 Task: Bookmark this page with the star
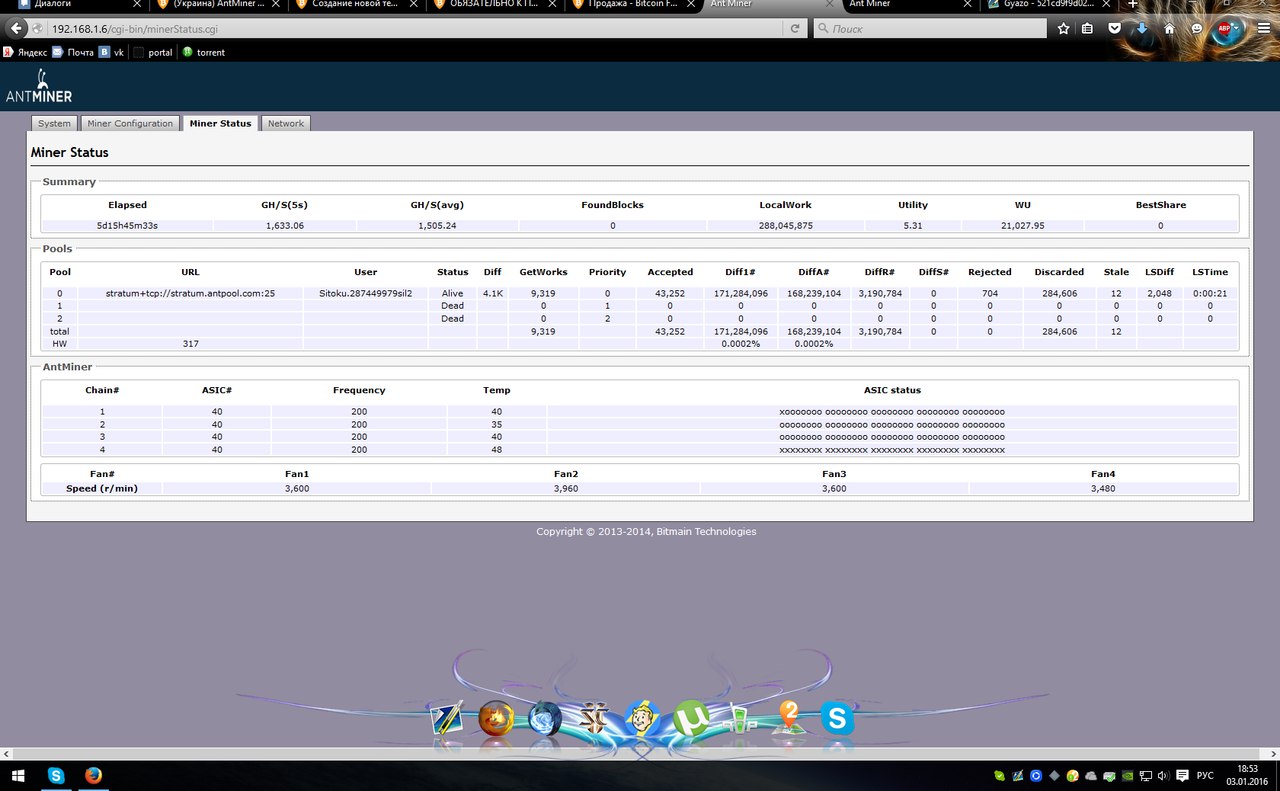tap(1063, 29)
